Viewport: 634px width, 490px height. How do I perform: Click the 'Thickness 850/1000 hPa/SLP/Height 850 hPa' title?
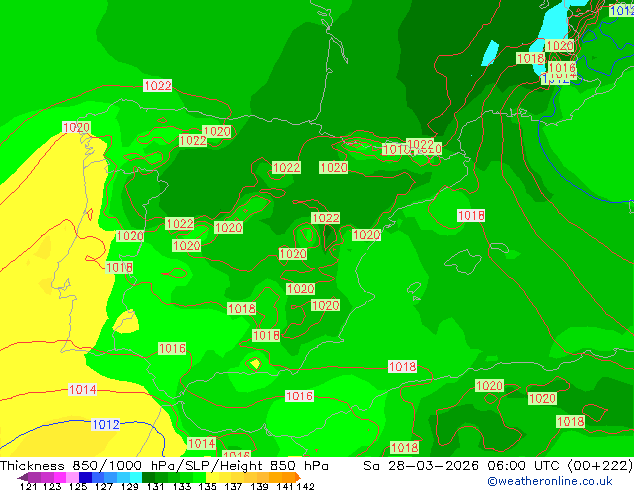click(164, 466)
